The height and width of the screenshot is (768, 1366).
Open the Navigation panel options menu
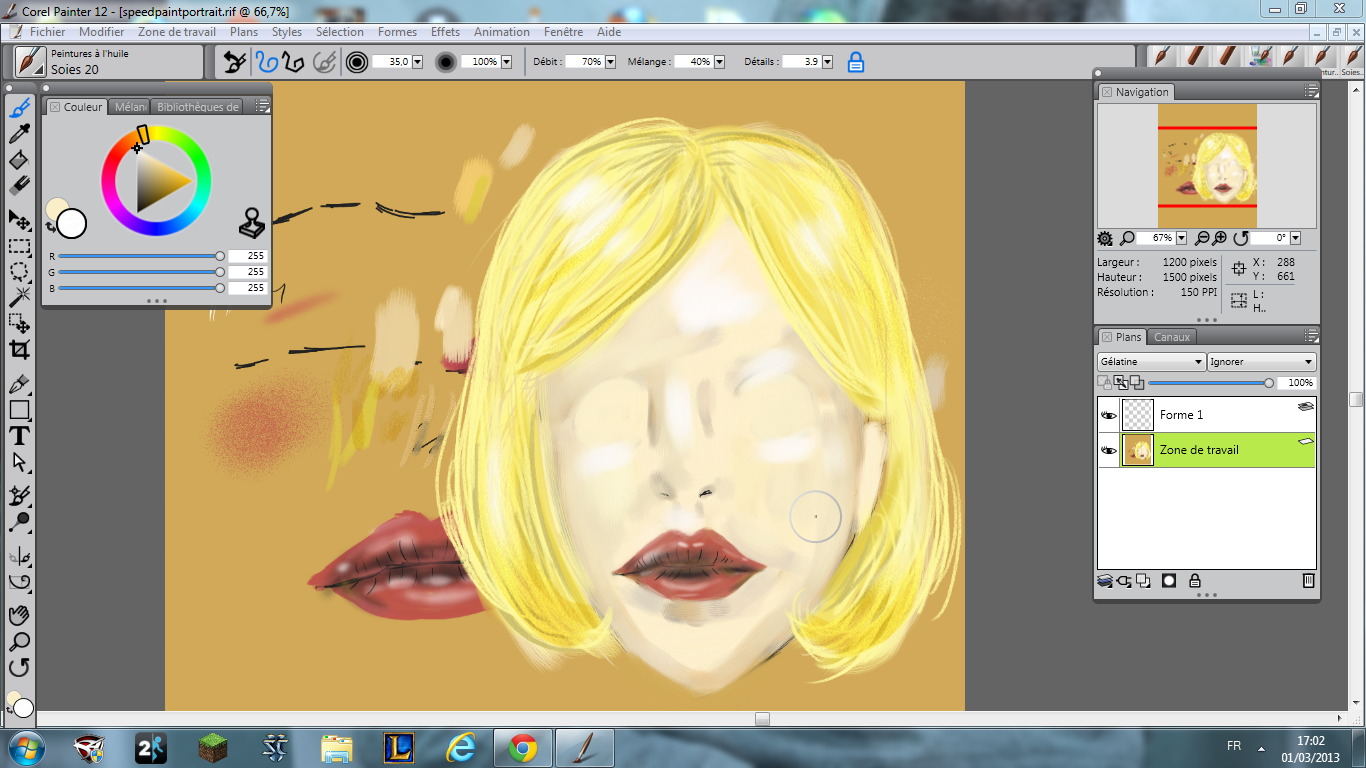(x=1310, y=91)
